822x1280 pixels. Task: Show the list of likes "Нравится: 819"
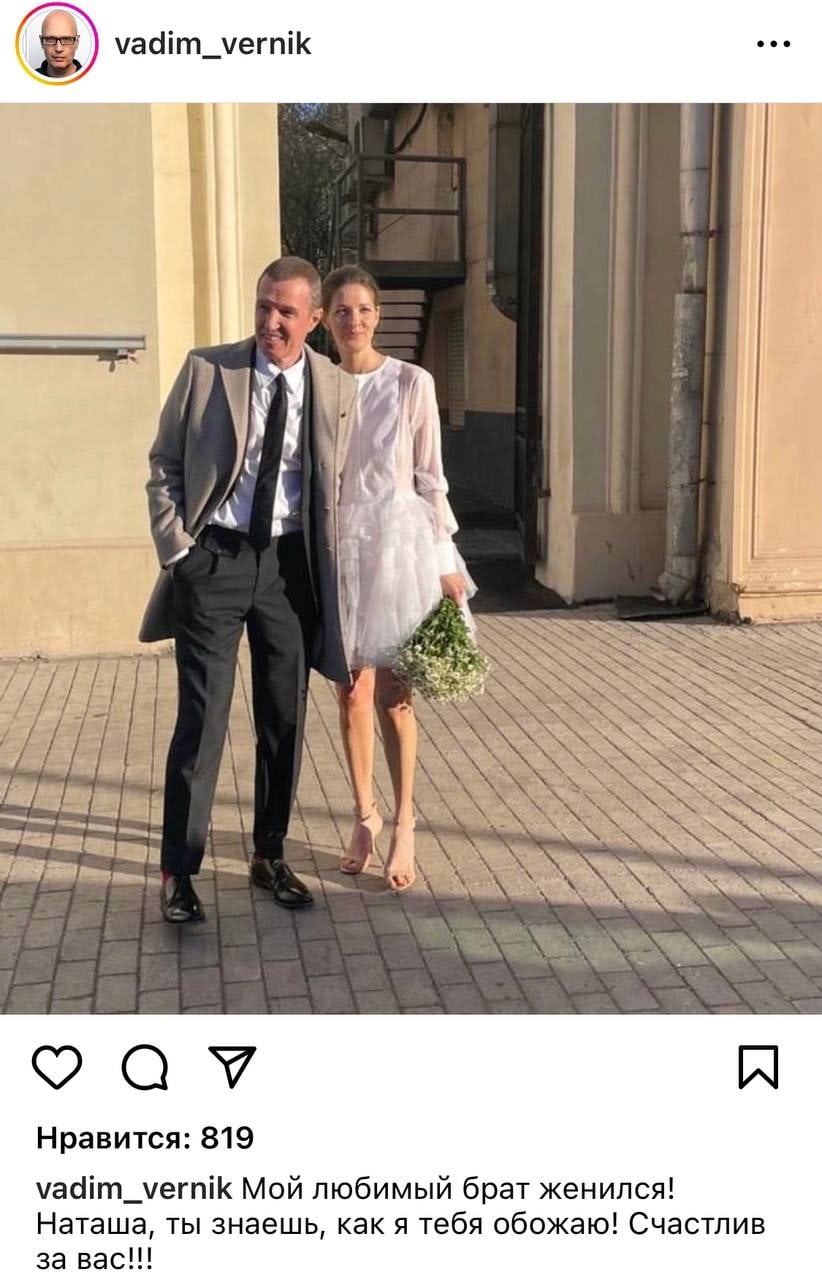[x=145, y=1138]
